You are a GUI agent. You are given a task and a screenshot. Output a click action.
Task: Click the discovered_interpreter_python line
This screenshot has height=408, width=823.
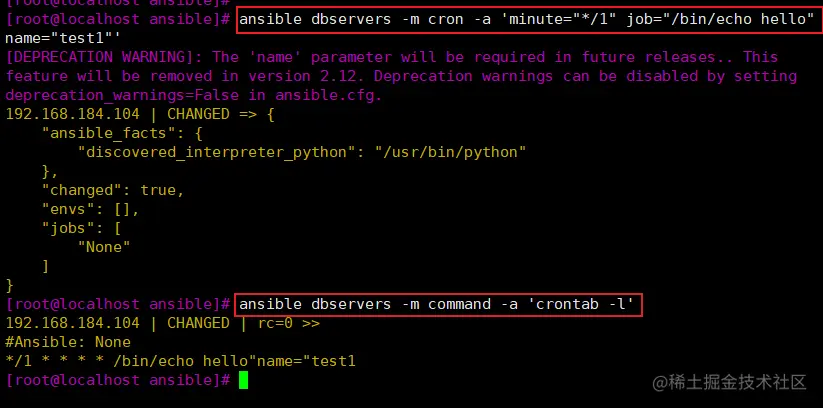(302, 153)
